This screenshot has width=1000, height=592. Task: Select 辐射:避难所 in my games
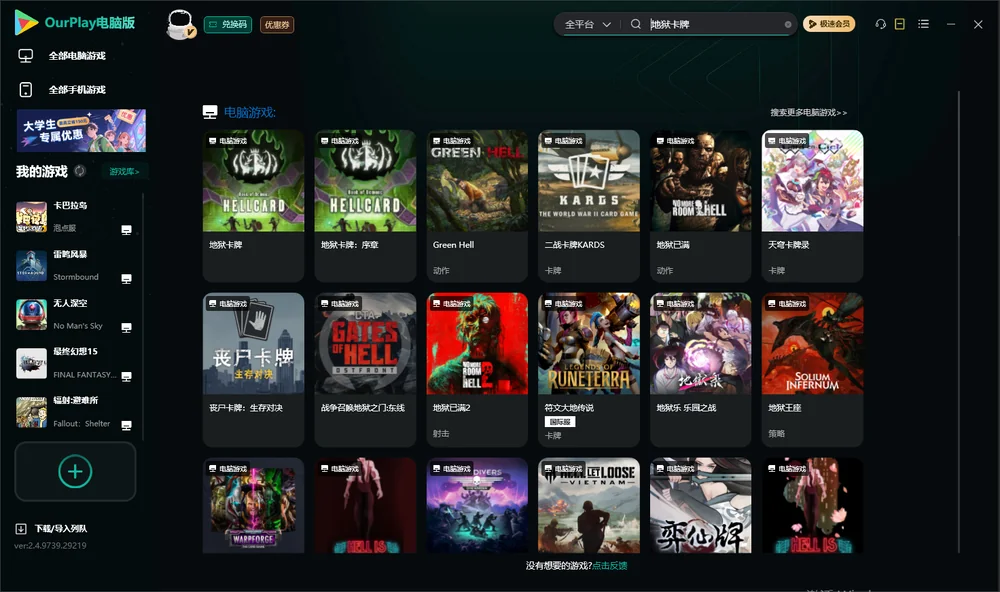[73, 412]
